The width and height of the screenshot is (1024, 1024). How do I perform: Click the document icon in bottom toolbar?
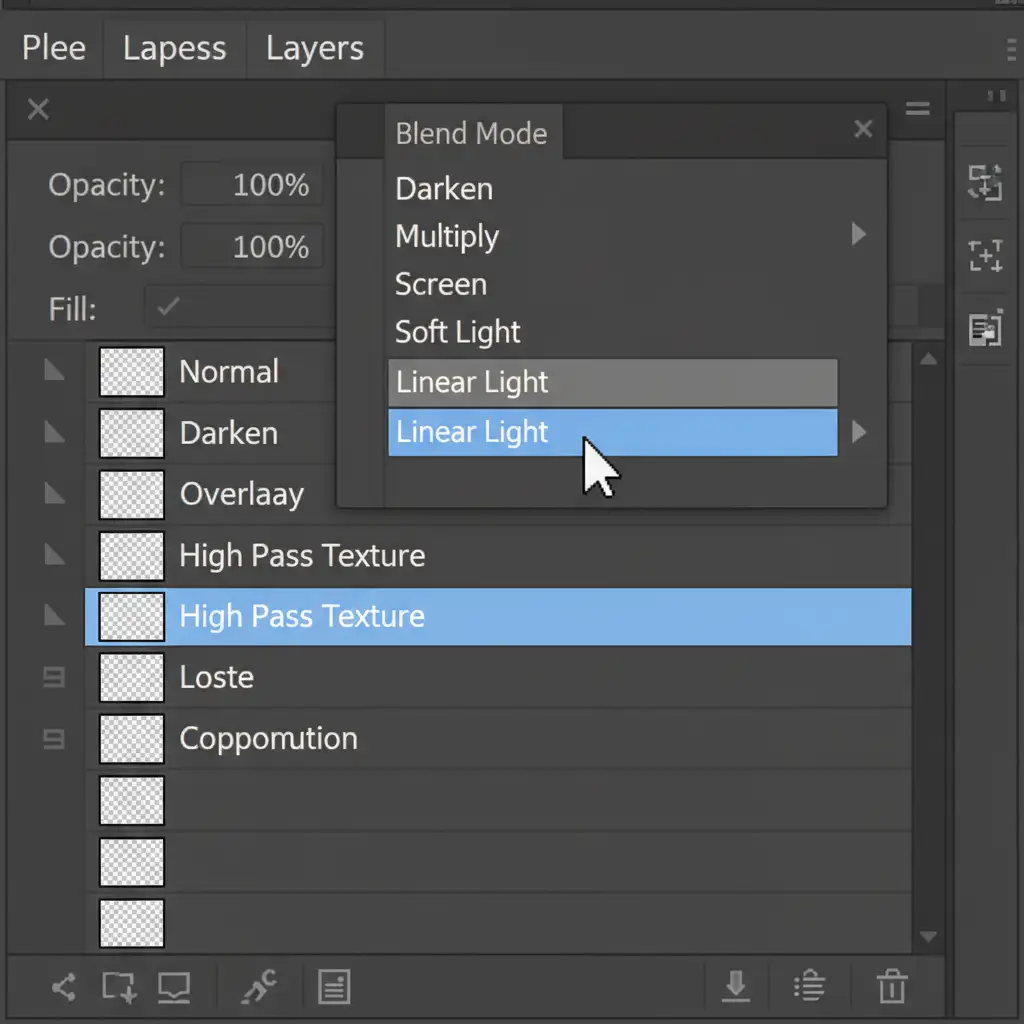tap(334, 988)
